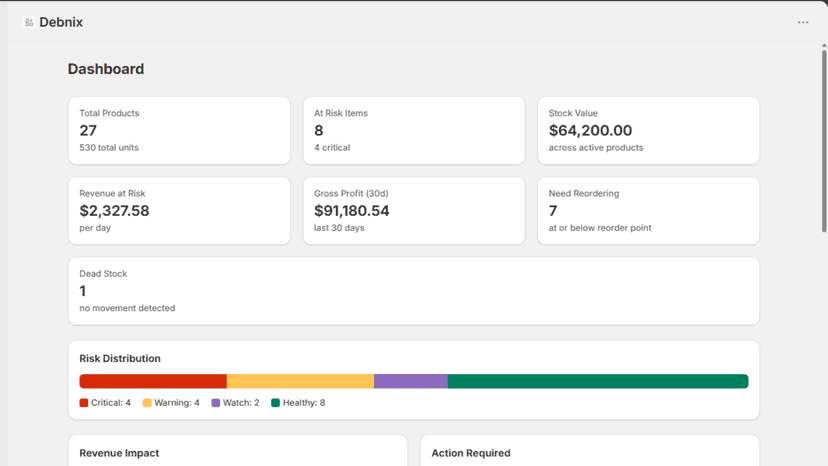Click the 4 critical subtext
828x466 pixels.
[x=332, y=147]
